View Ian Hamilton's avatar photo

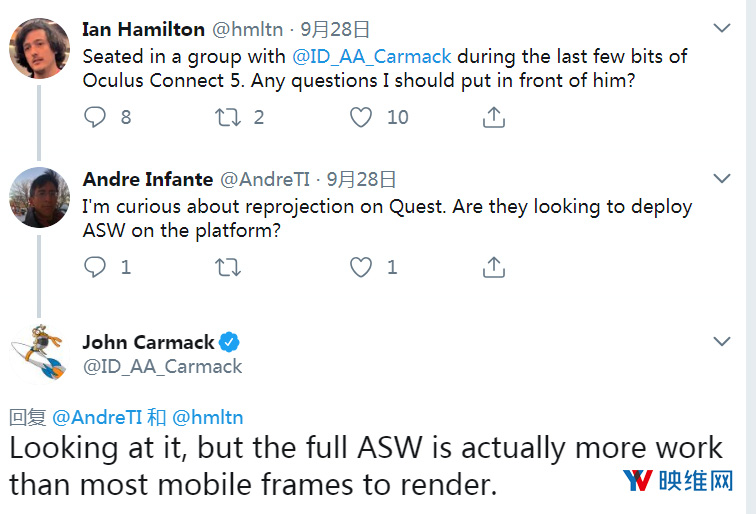click(x=40, y=48)
